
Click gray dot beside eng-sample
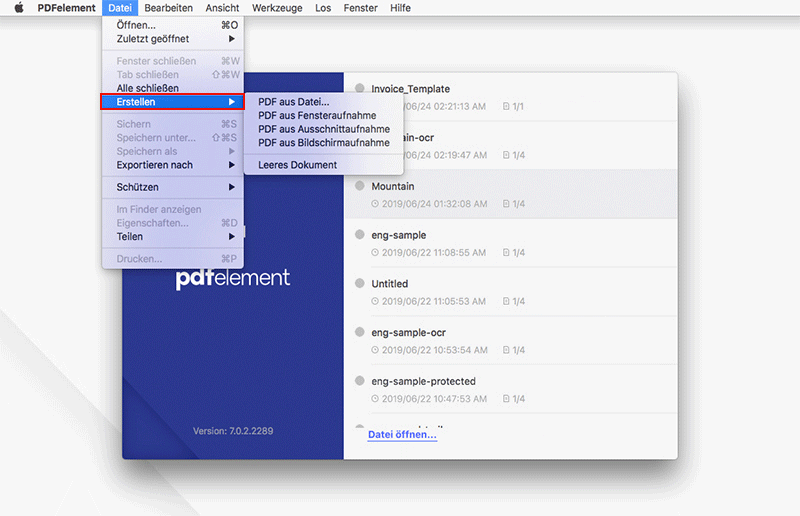pyautogui.click(x=360, y=234)
